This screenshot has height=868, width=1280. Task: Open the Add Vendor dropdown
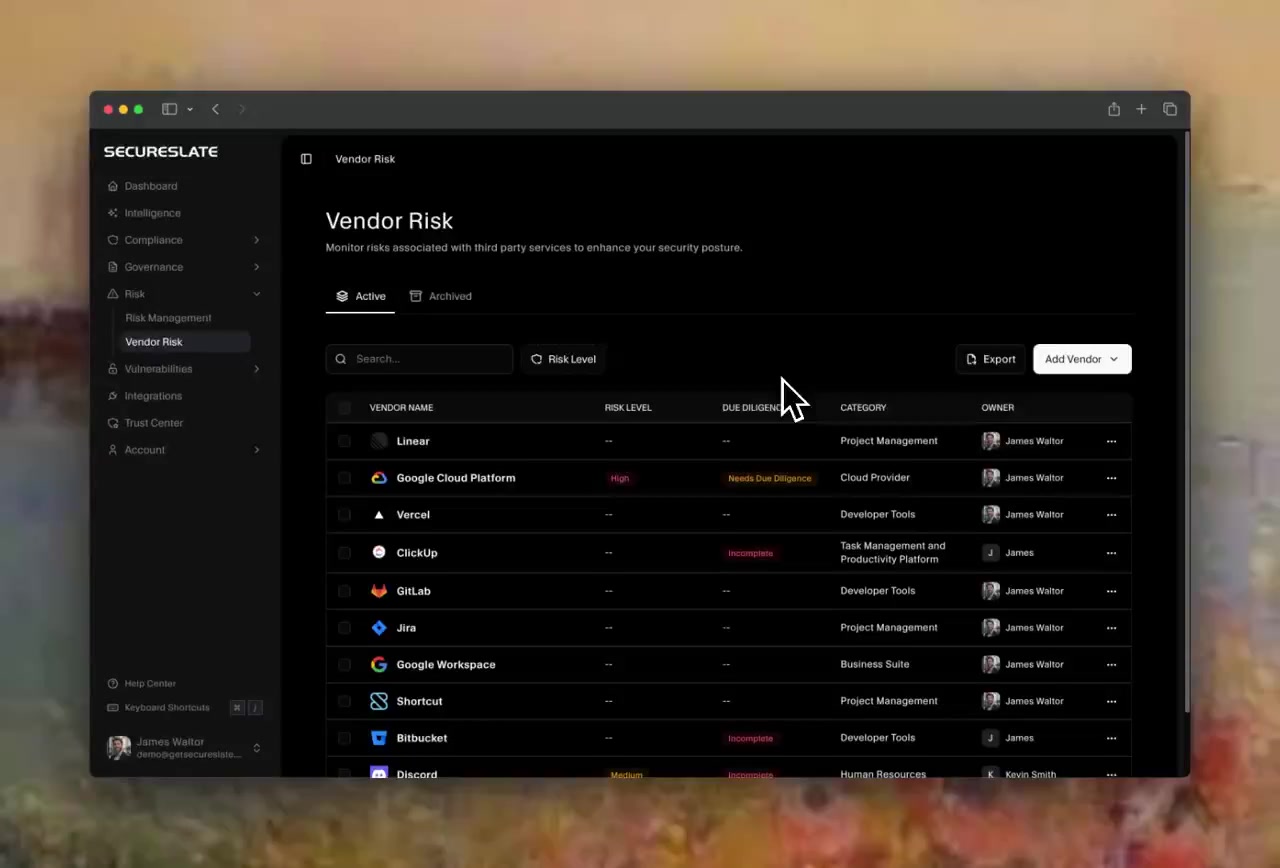[1082, 359]
